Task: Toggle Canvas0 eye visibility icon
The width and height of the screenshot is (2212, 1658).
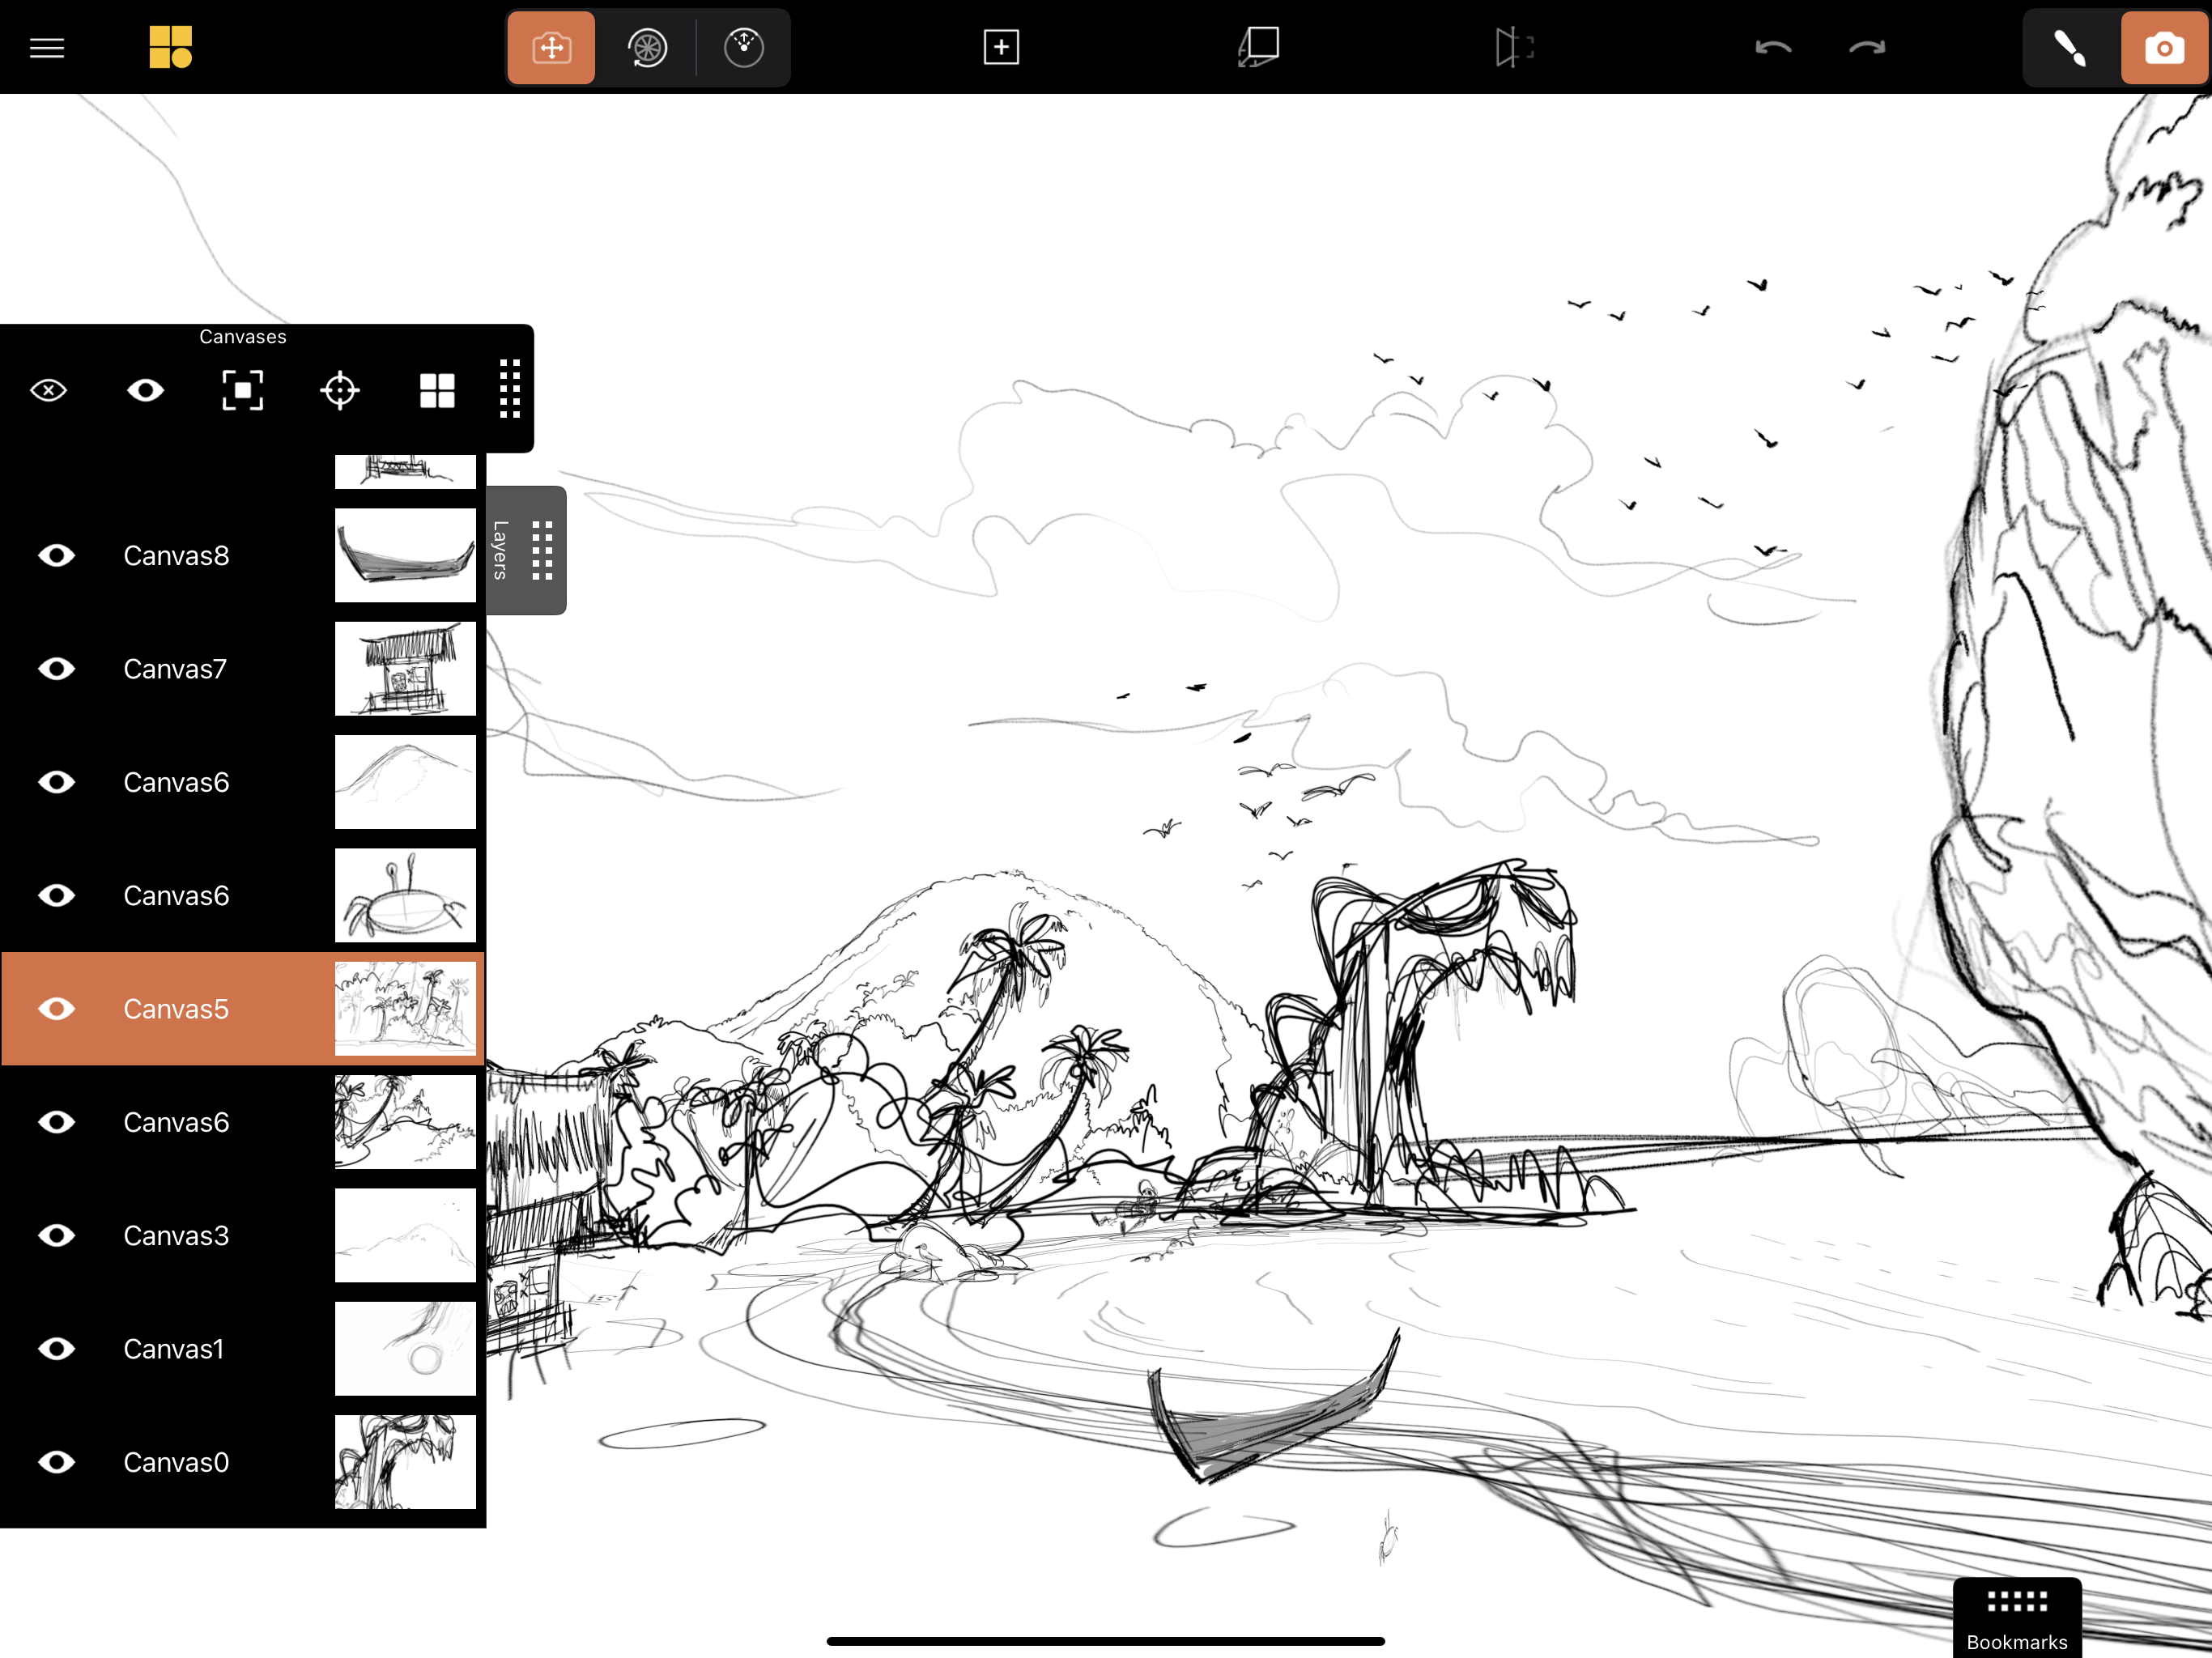Action: coord(57,1462)
